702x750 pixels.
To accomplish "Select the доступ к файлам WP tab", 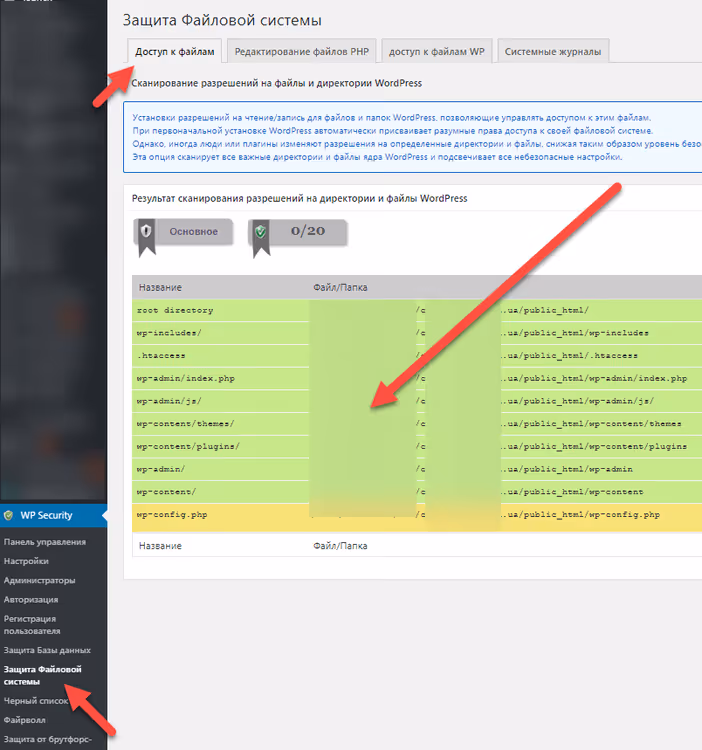I will coord(437,51).
